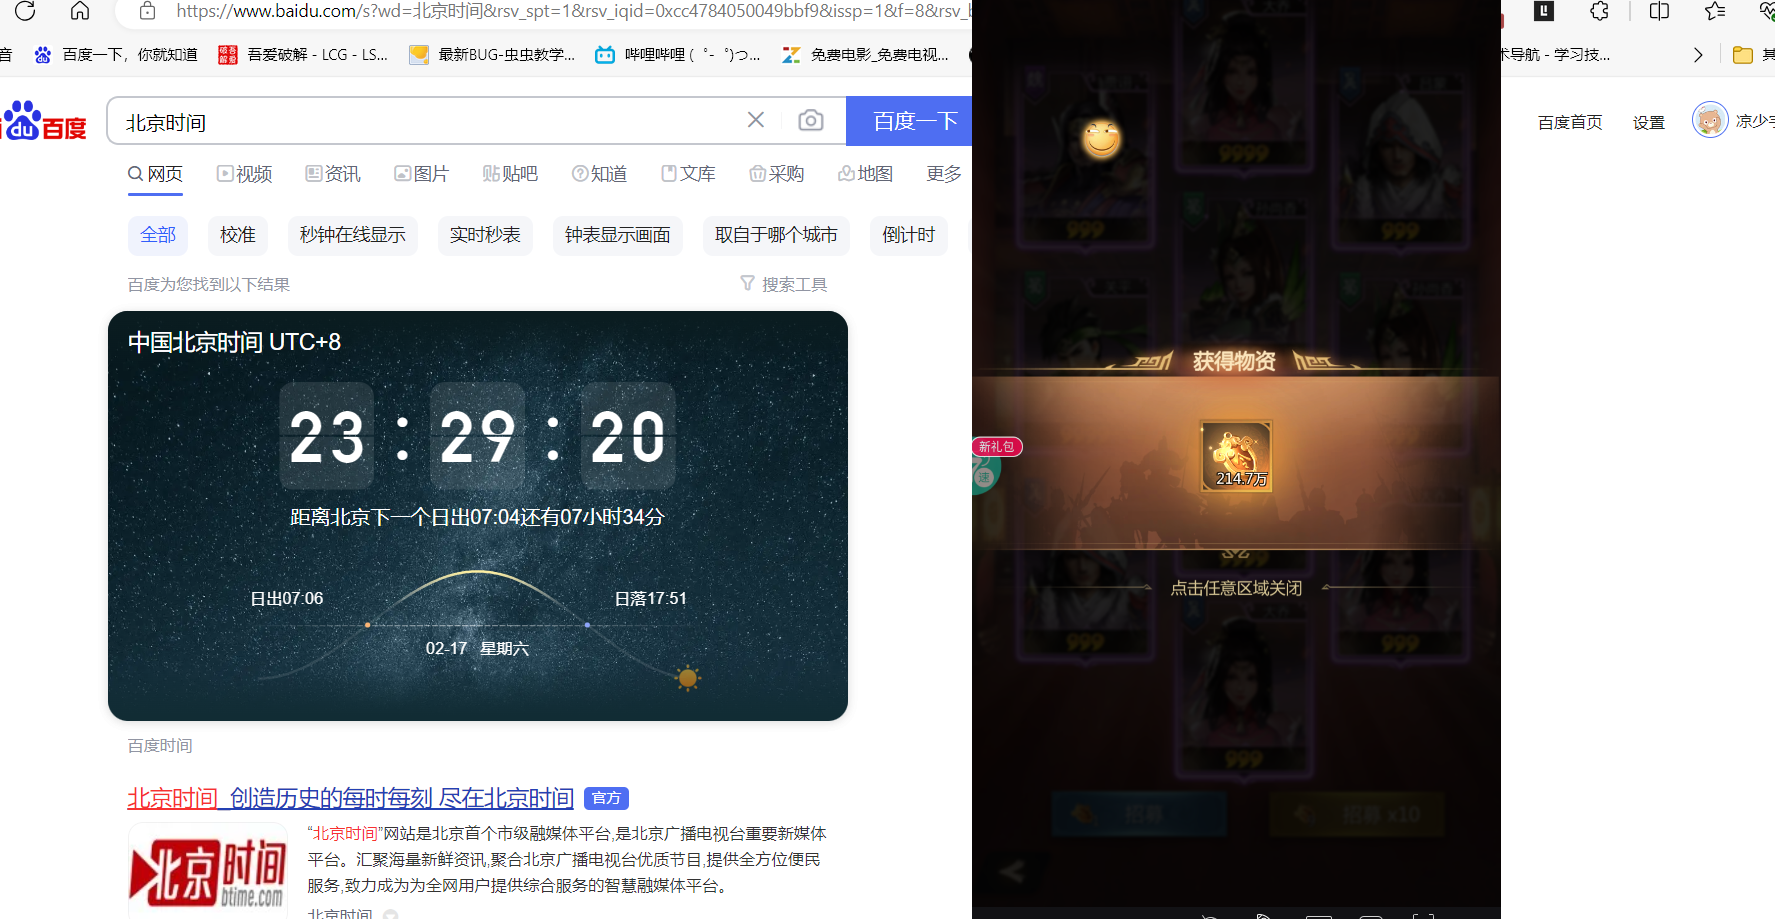
Task: Open the 搜索工具 filter options
Action: (784, 284)
